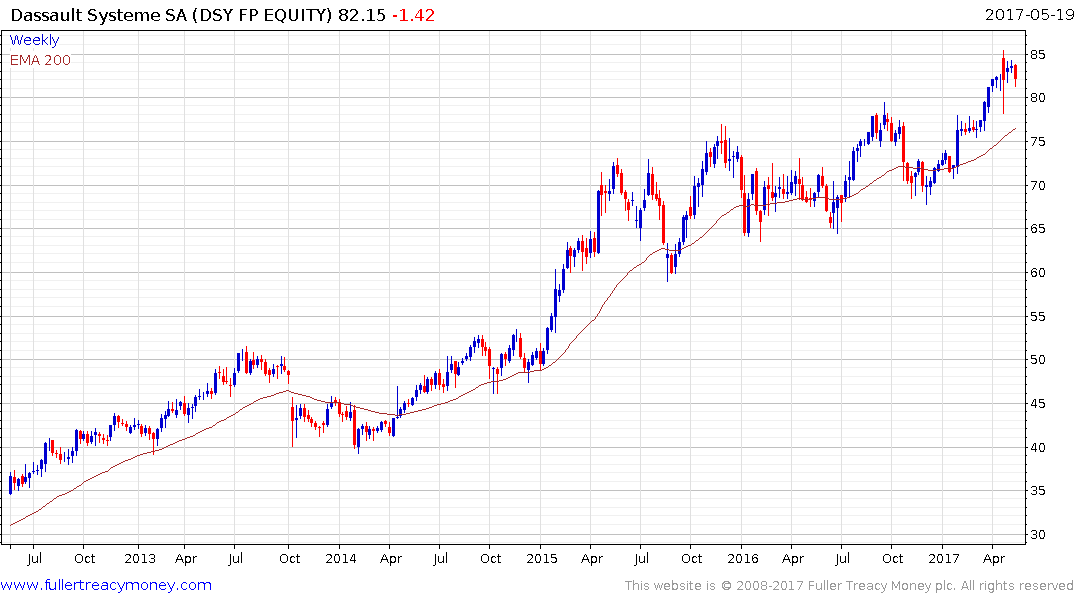This screenshot has height=600, width=1075.
Task: Click the copyright notice 'Fuller Treacy Money plc'
Action: pos(881,586)
